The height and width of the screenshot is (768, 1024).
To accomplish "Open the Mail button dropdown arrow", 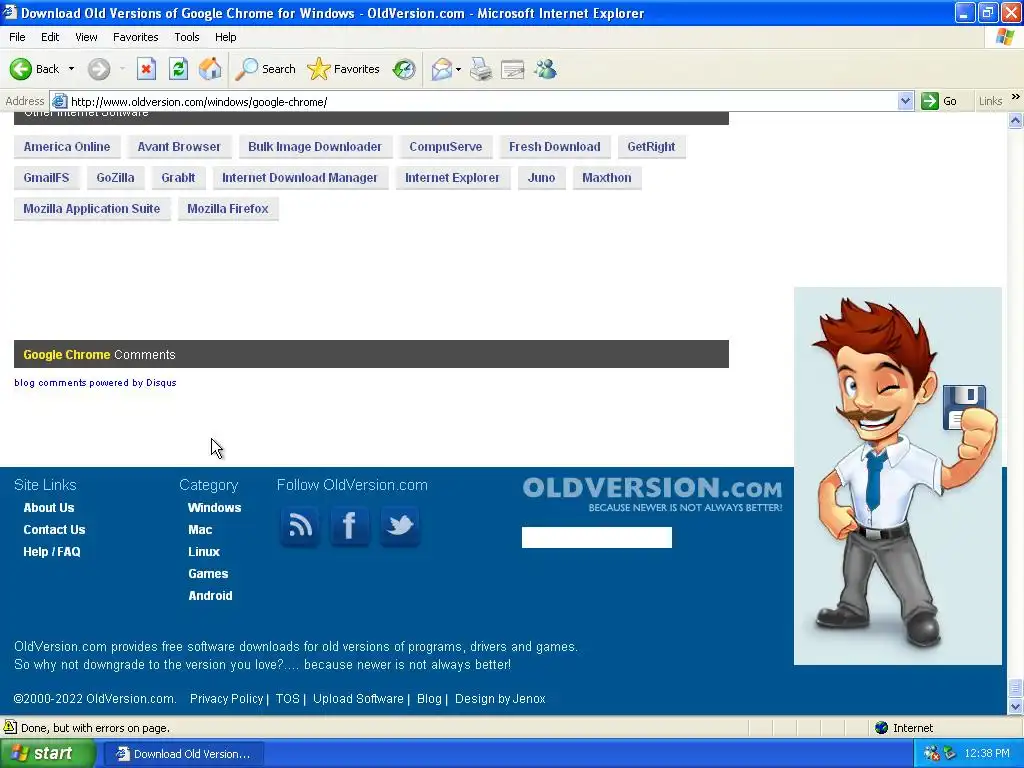I will point(458,69).
